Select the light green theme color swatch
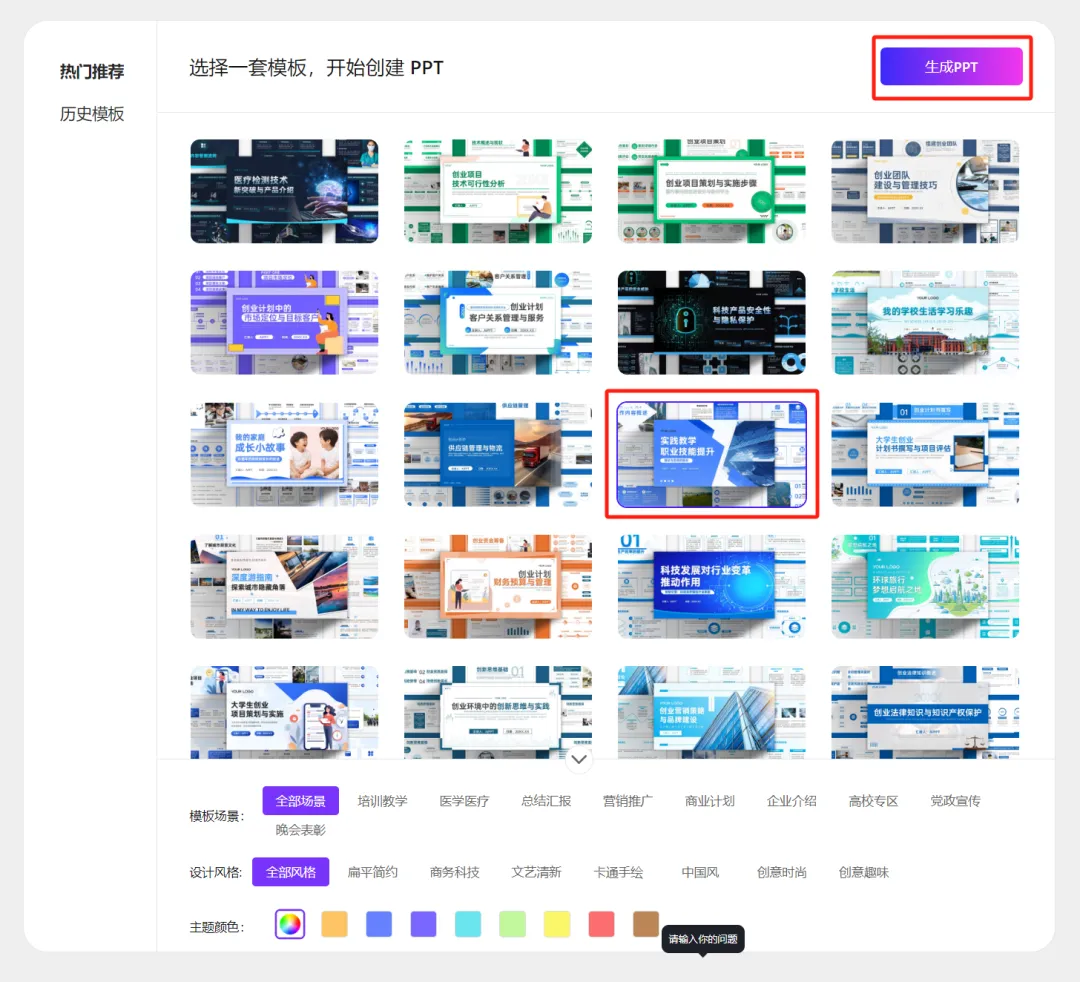 click(512, 924)
